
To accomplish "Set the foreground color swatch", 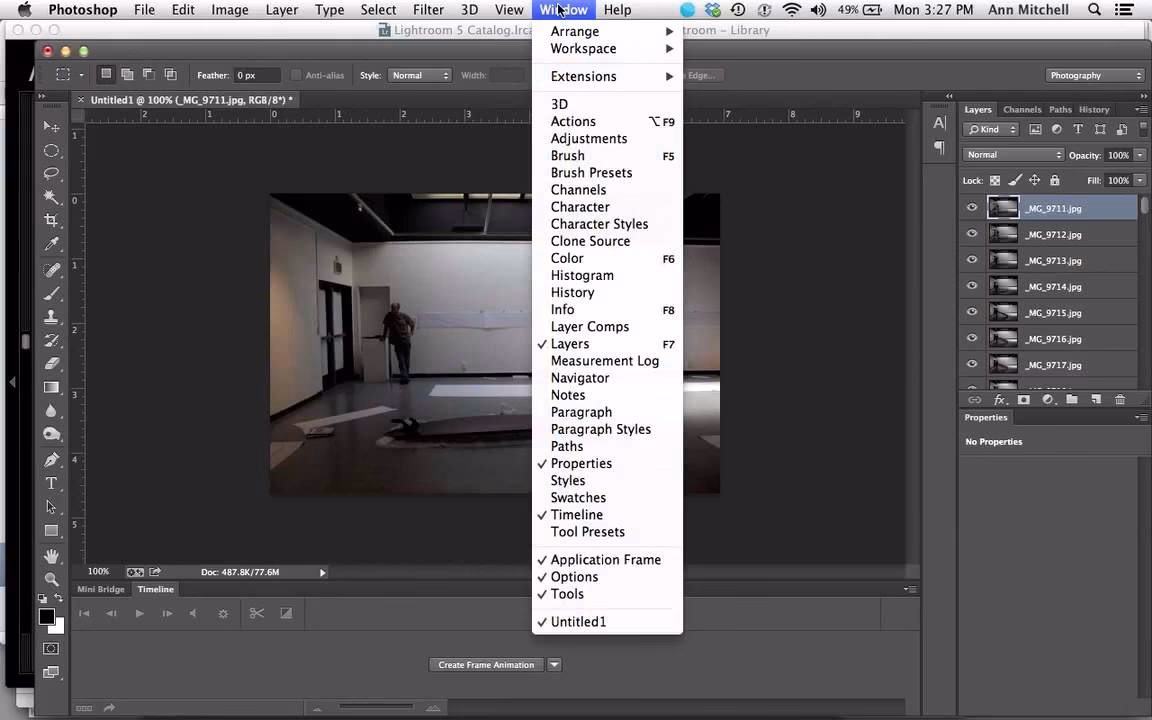I will (47, 617).
